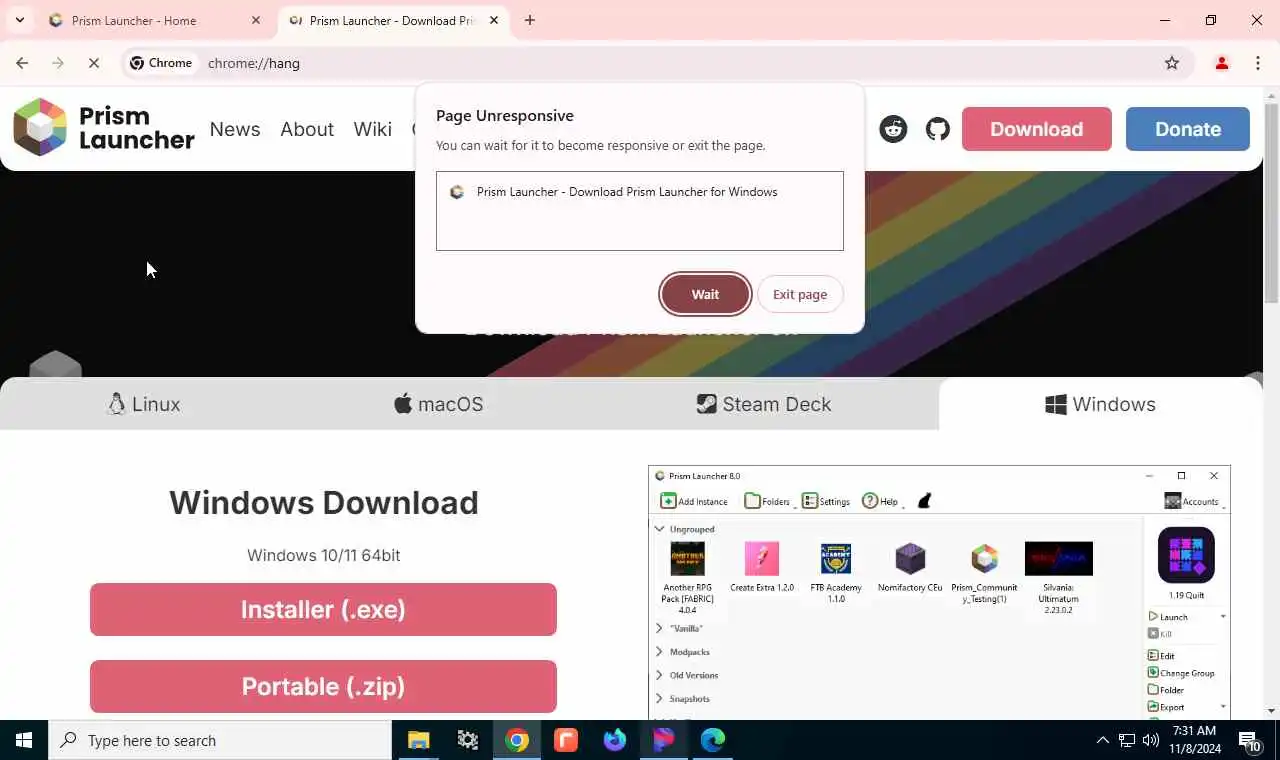
Task: Bookmark this page with star icon
Action: tap(1172, 63)
